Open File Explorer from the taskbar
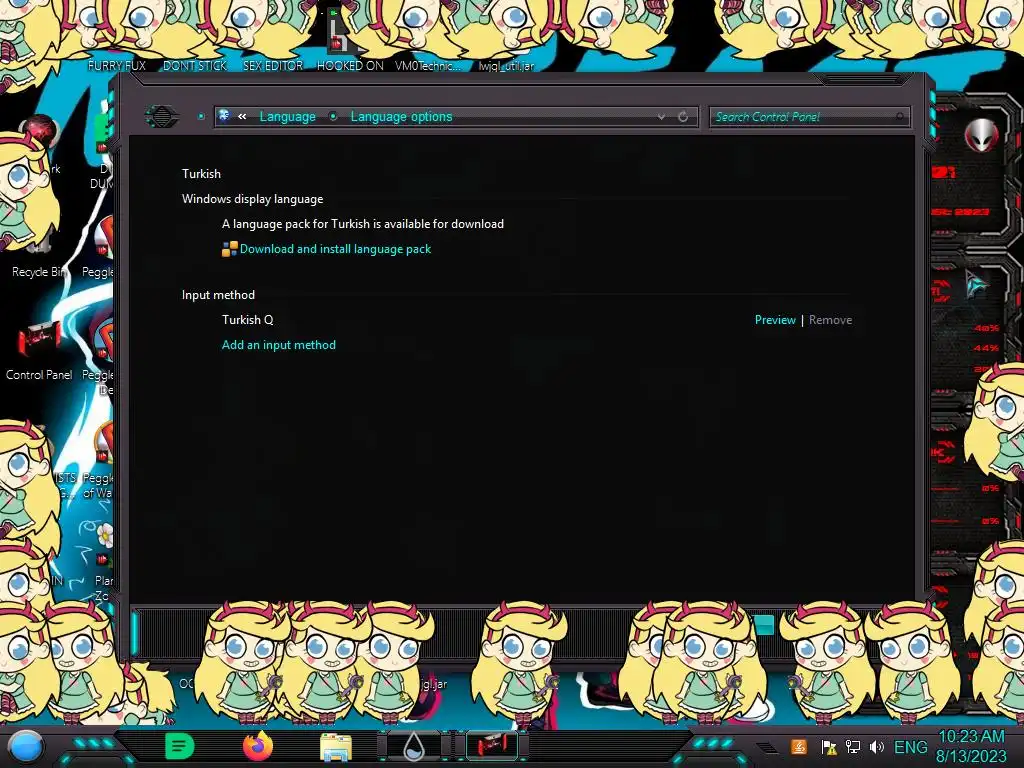The height and width of the screenshot is (768, 1024). point(336,747)
